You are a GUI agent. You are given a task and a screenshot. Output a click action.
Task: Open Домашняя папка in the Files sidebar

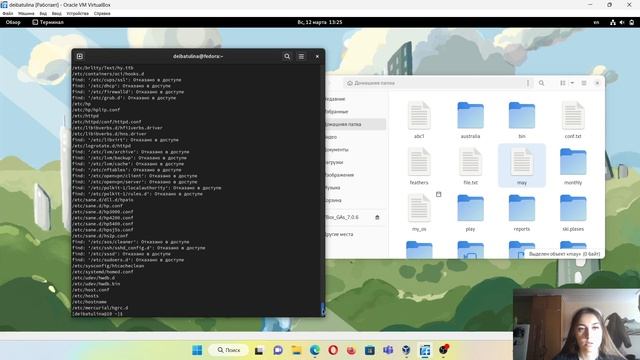[x=356, y=124]
